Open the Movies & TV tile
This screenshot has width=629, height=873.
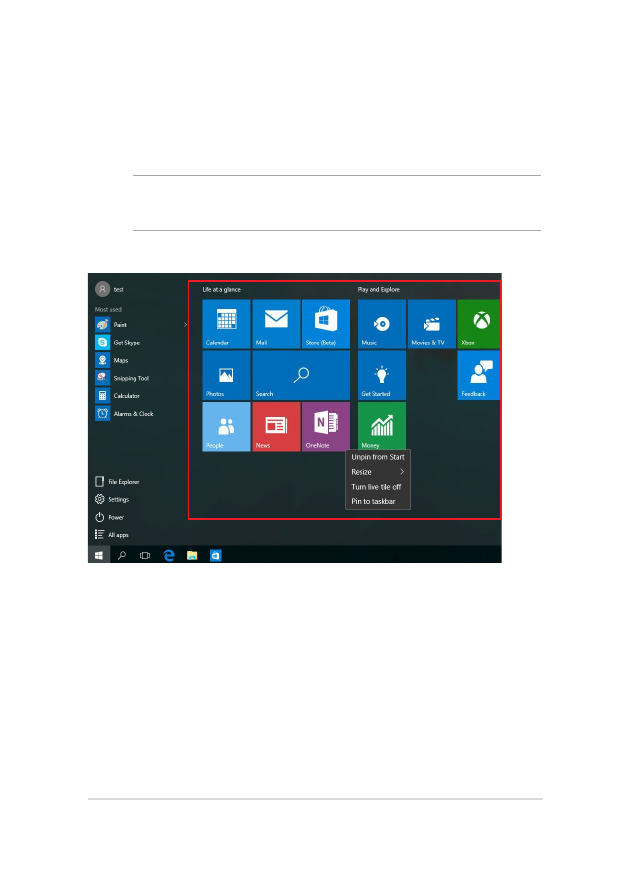pos(432,324)
